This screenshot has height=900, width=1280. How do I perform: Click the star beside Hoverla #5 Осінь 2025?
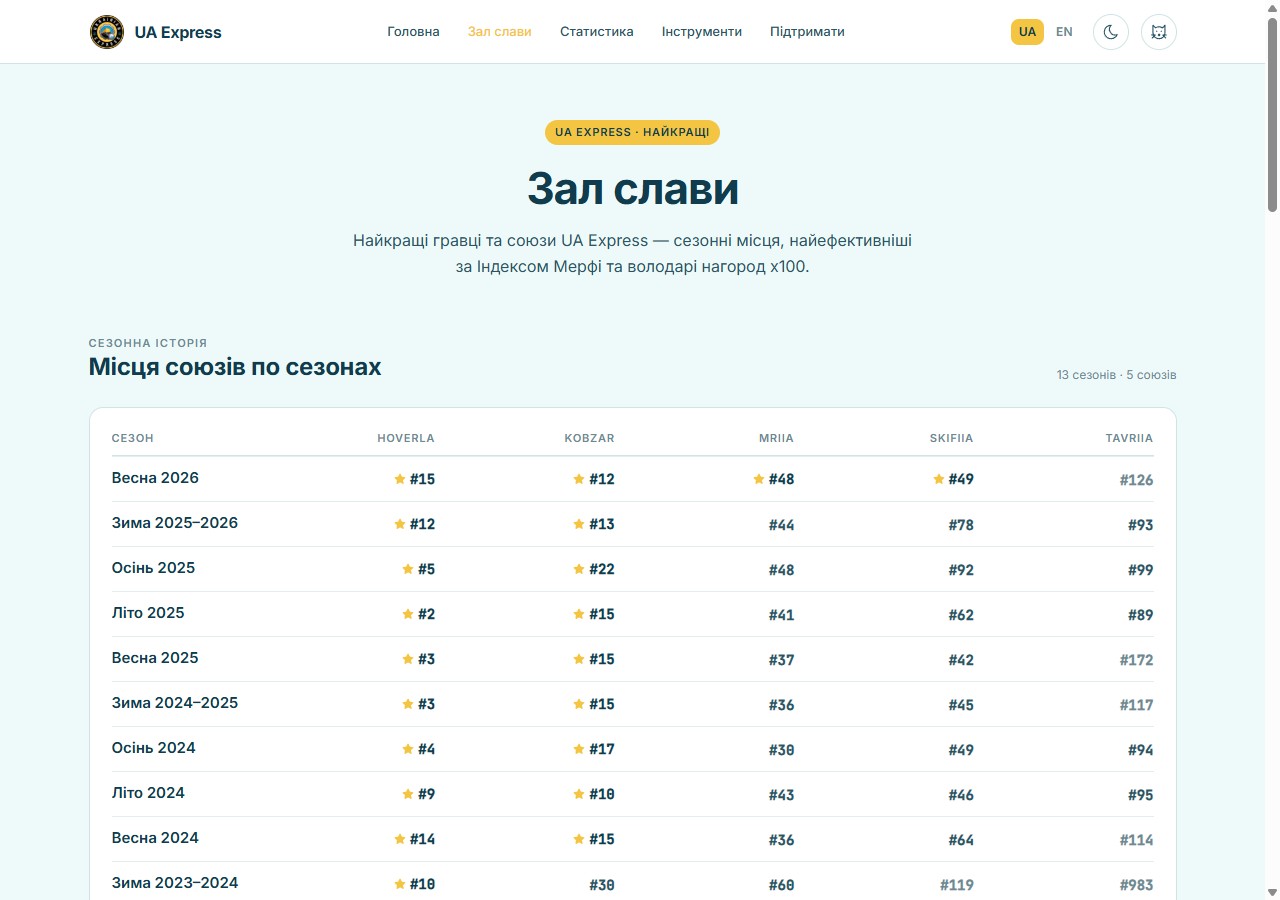pos(408,569)
